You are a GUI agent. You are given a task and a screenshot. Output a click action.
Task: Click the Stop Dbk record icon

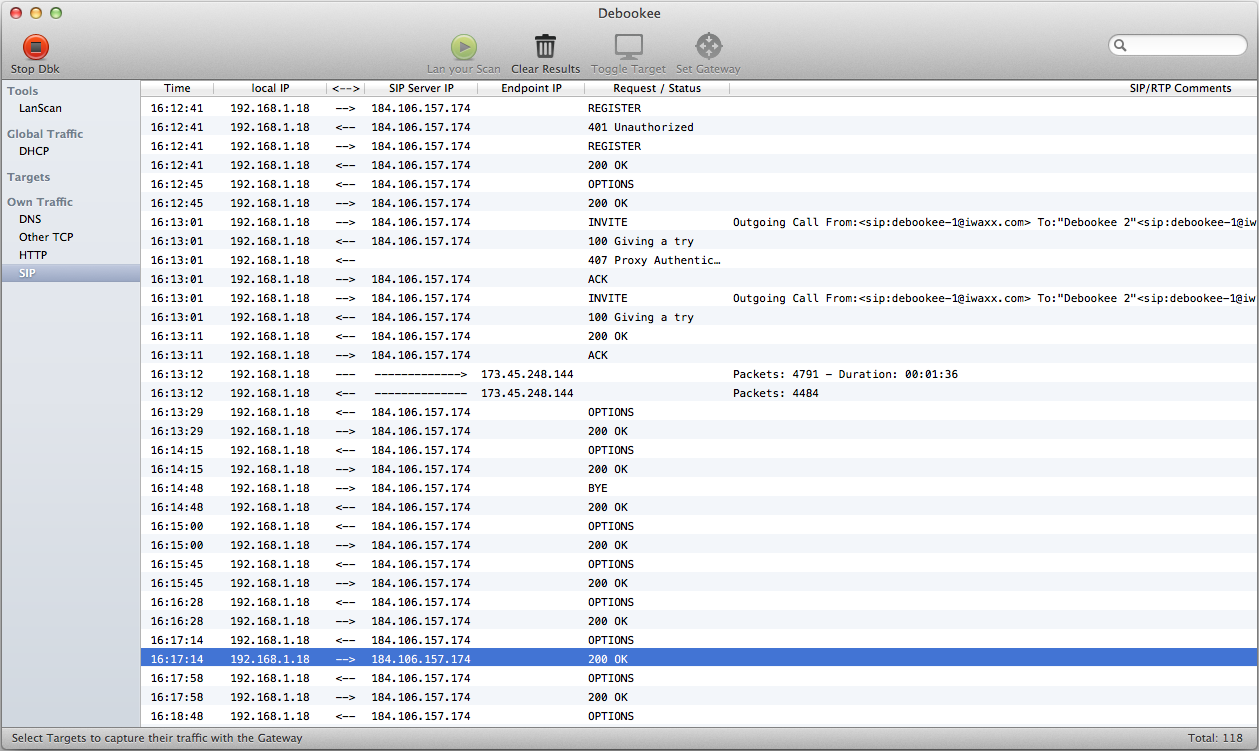pyautogui.click(x=36, y=47)
